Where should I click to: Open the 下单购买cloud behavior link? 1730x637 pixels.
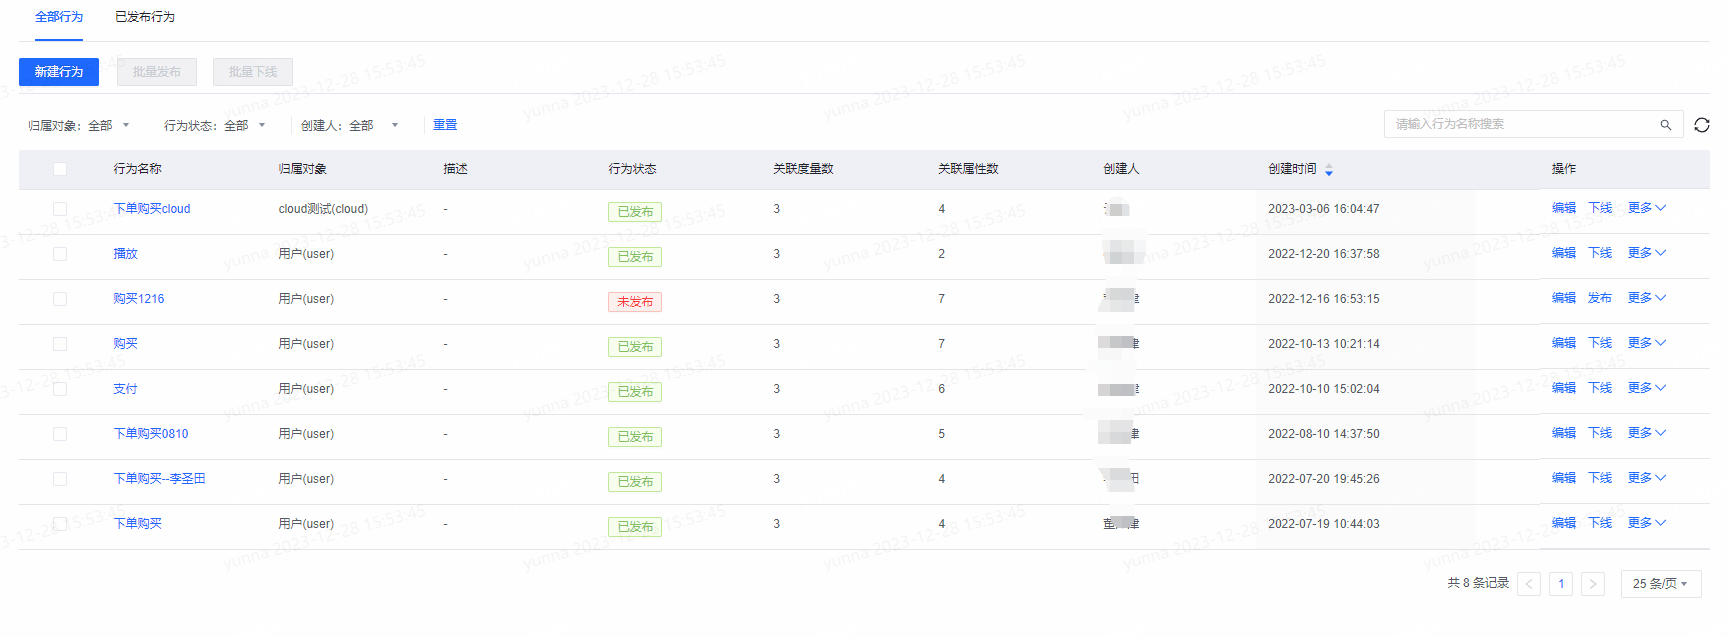[152, 209]
